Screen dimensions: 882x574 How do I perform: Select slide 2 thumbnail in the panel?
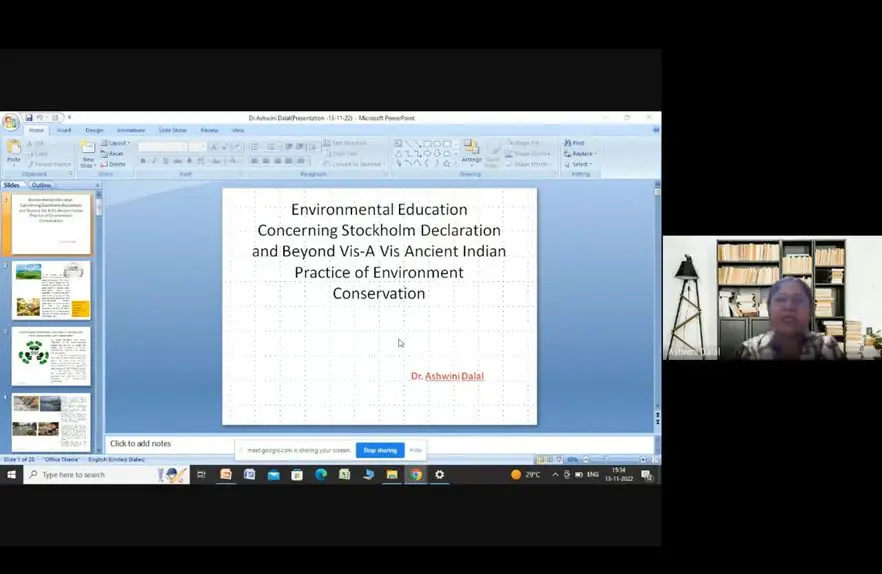[x=51, y=291]
